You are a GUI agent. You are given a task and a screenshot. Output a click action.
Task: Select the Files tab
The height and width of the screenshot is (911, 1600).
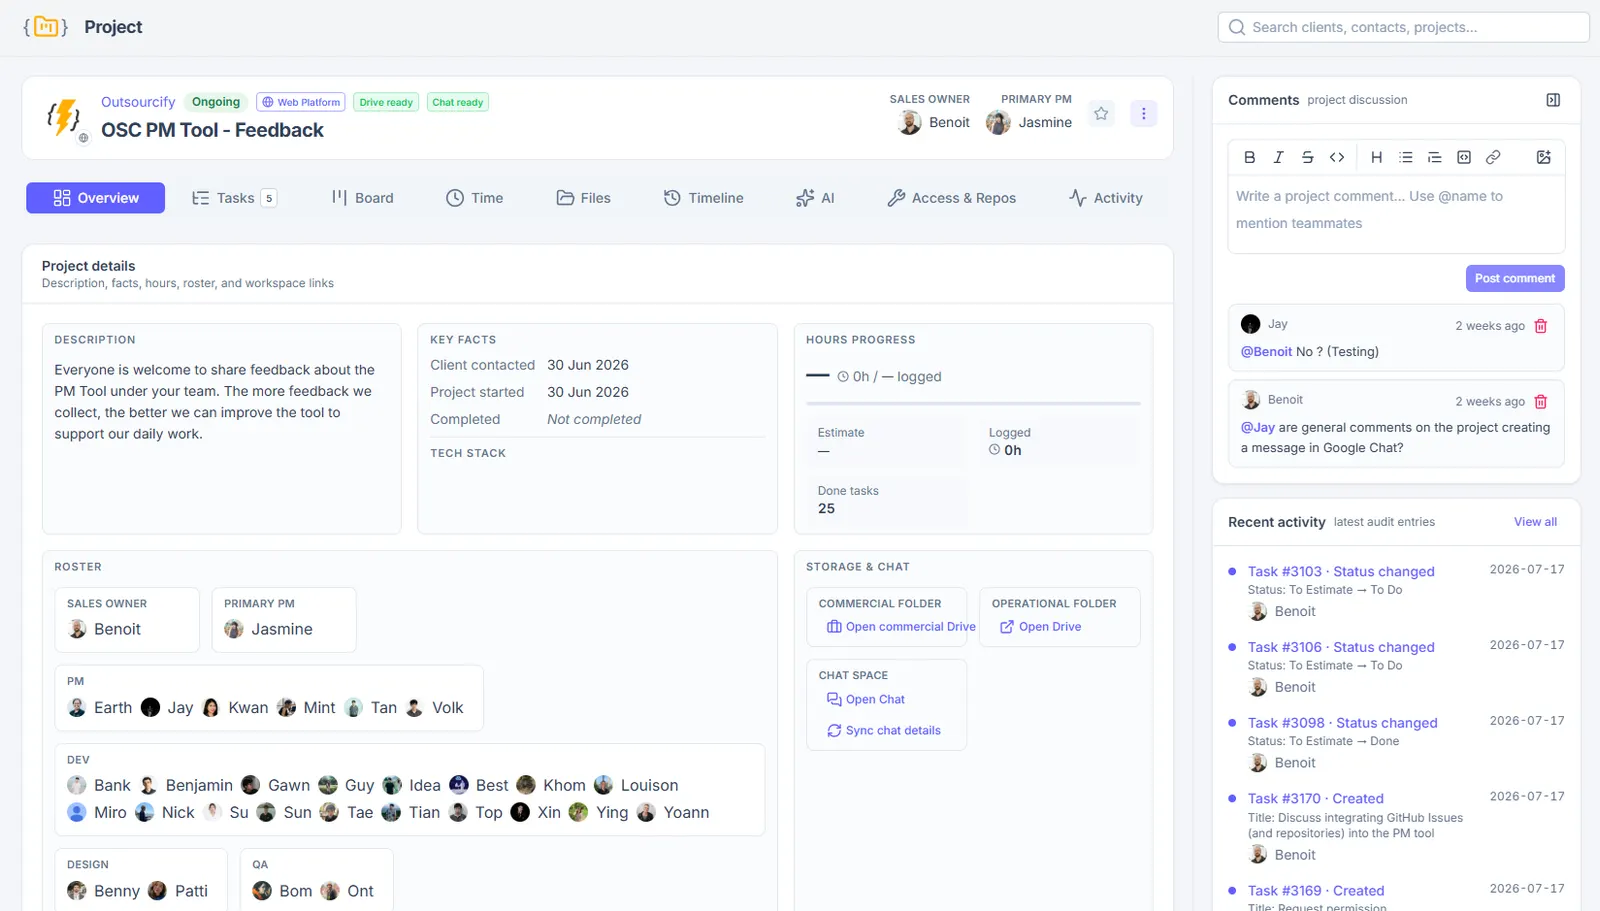(x=583, y=198)
